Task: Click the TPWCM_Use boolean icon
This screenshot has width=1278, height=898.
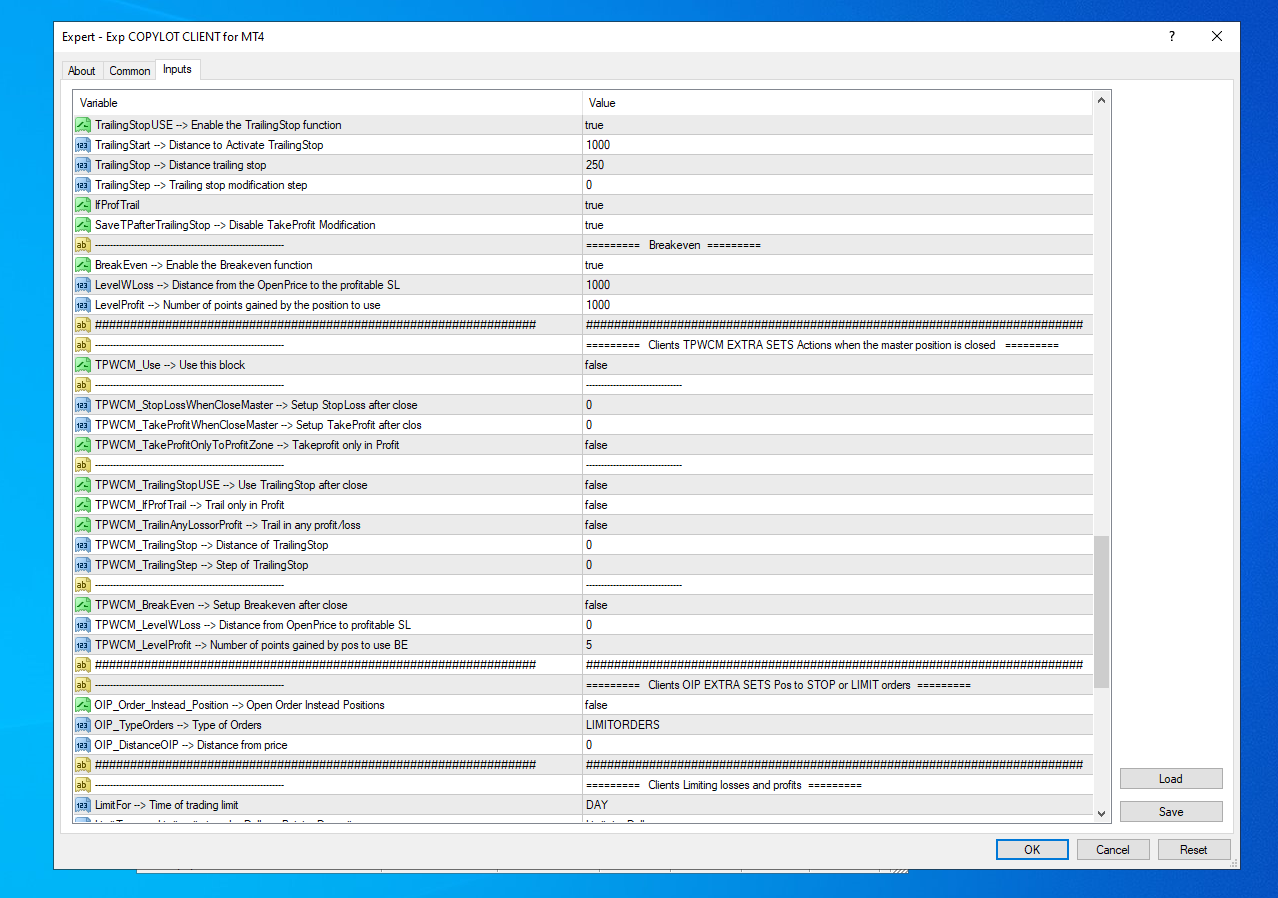Action: pos(83,365)
